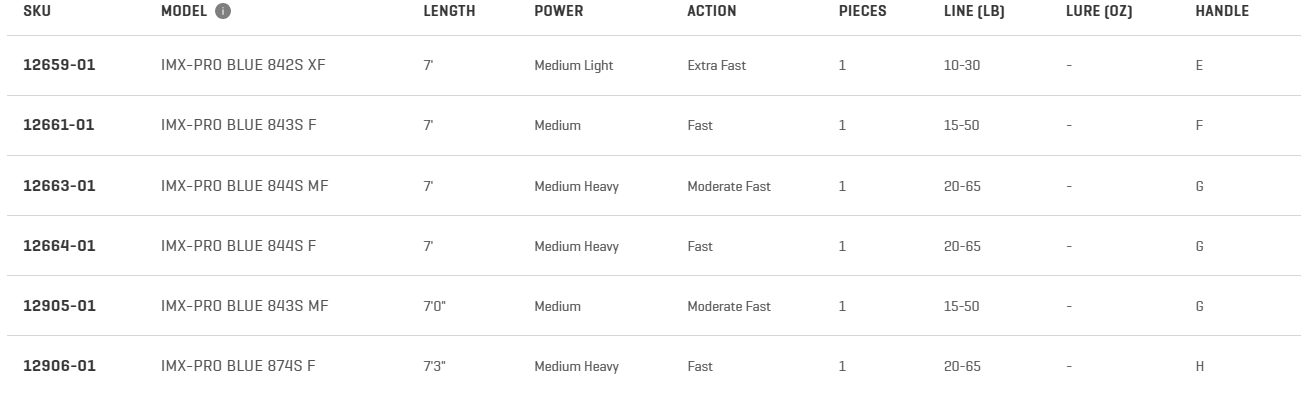The image size is (1301, 394).
Task: Click the SKU column header
Action: pos(37,12)
